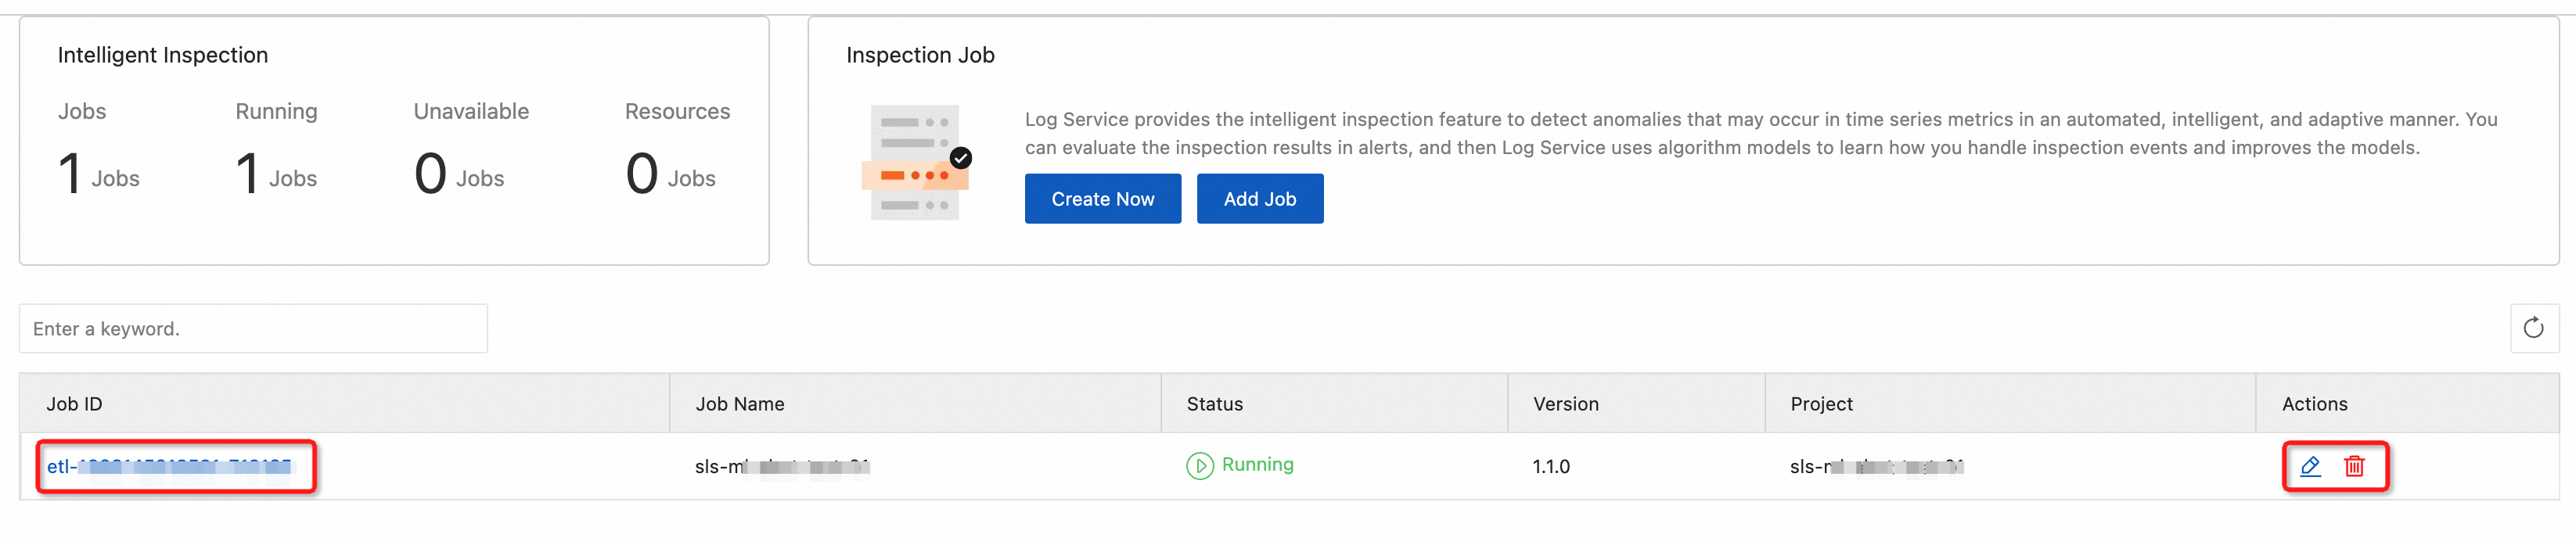2576x538 pixels.
Task: Click the Inspection Job server illustration
Action: [915, 162]
